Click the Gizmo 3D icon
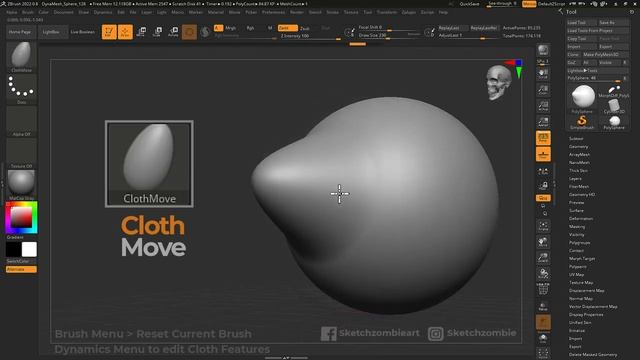This screenshot has width=640, height=360. pos(189,32)
